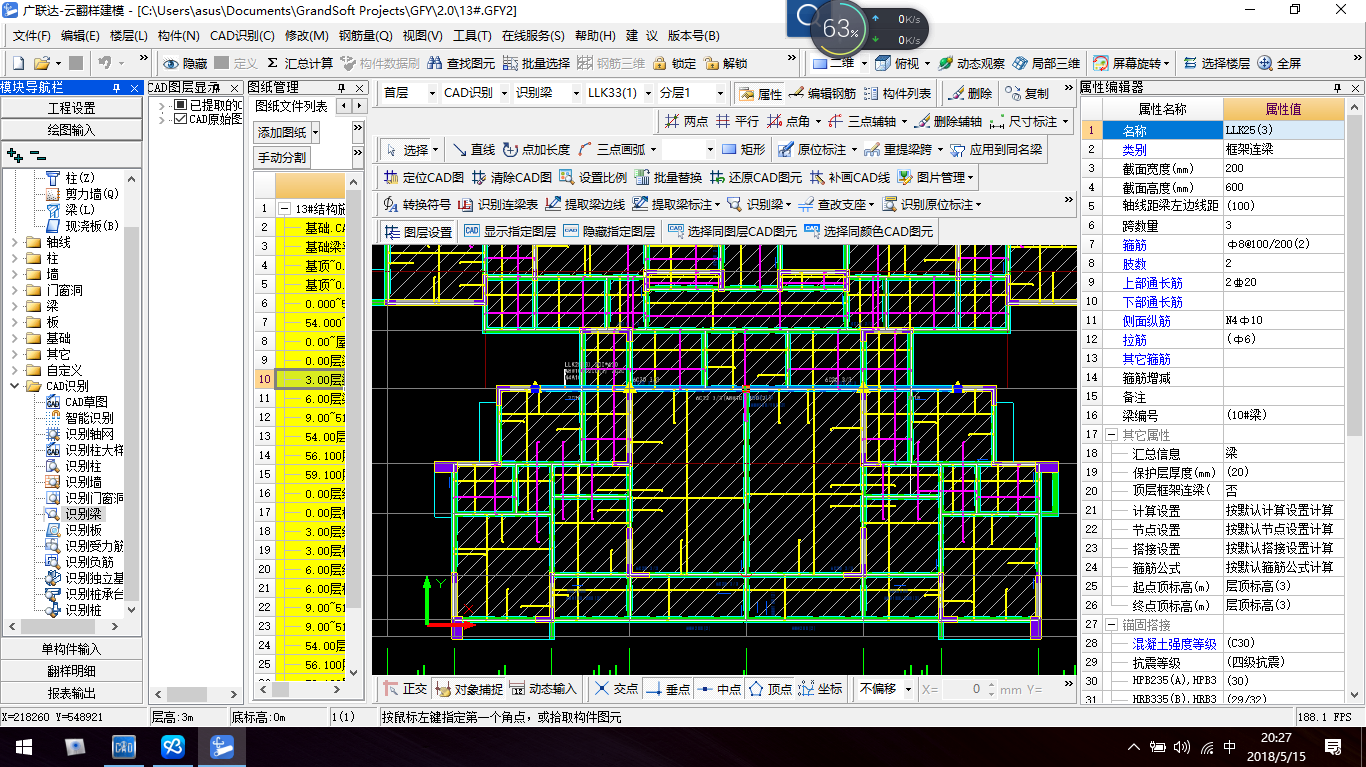Open the 文件(F) menu
The height and width of the screenshot is (767, 1366).
pyautogui.click(x=31, y=36)
